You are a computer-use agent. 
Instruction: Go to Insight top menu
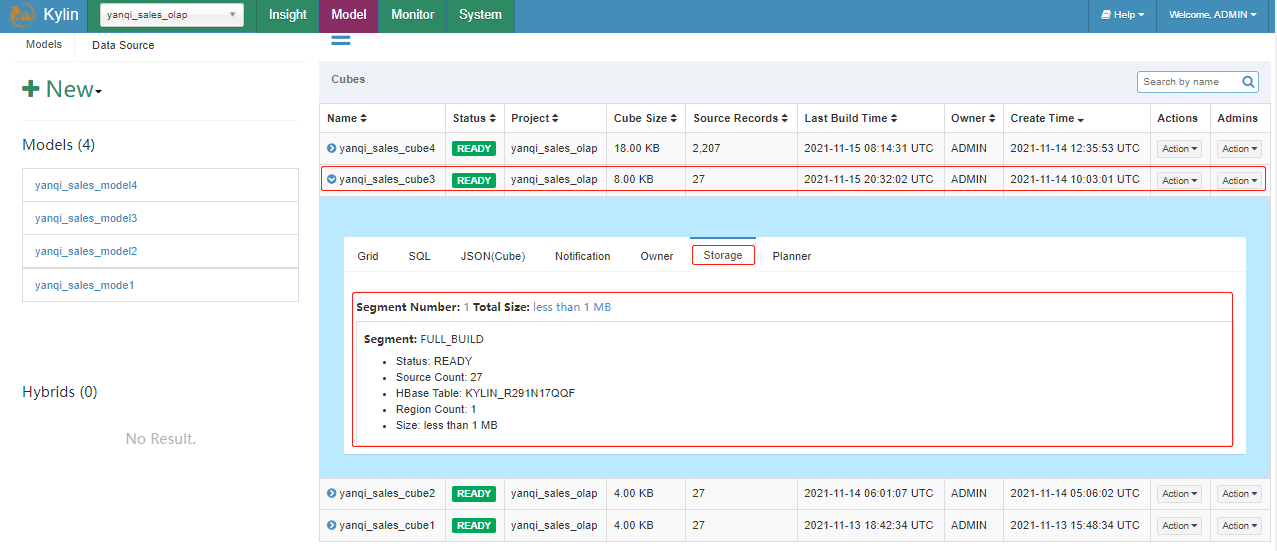tap(288, 15)
